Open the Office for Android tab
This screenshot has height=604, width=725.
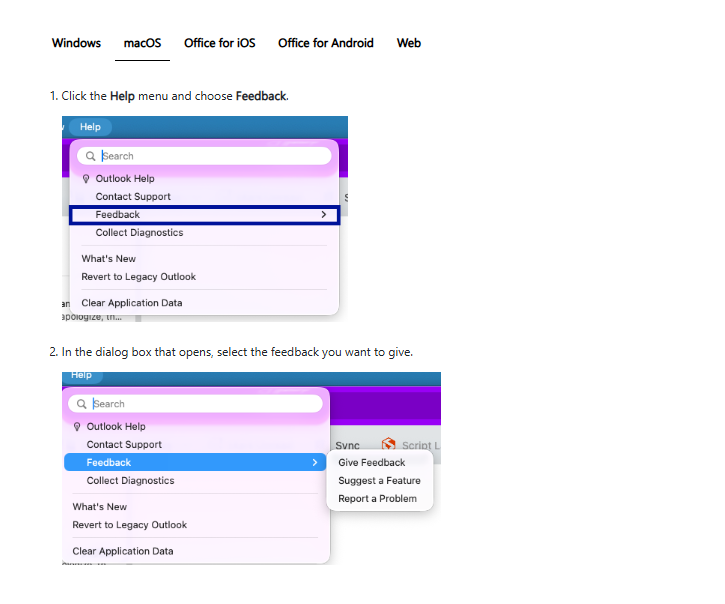(x=326, y=43)
